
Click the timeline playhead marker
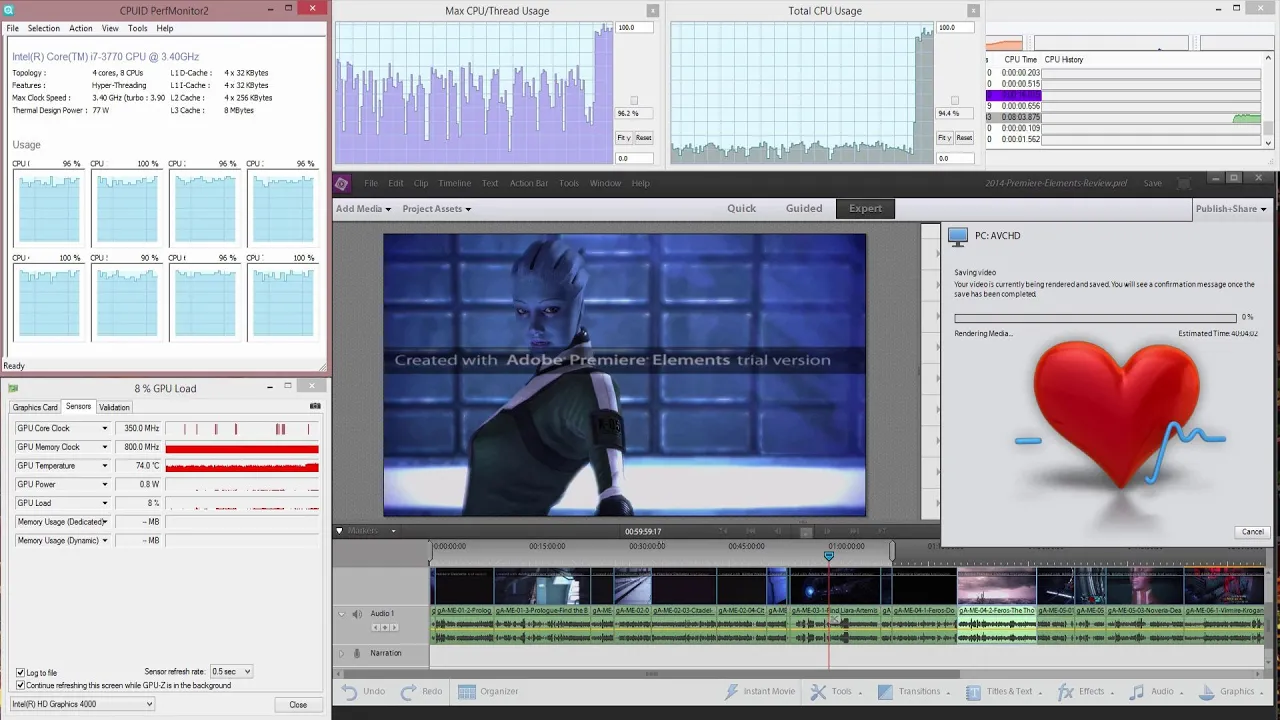tap(829, 555)
